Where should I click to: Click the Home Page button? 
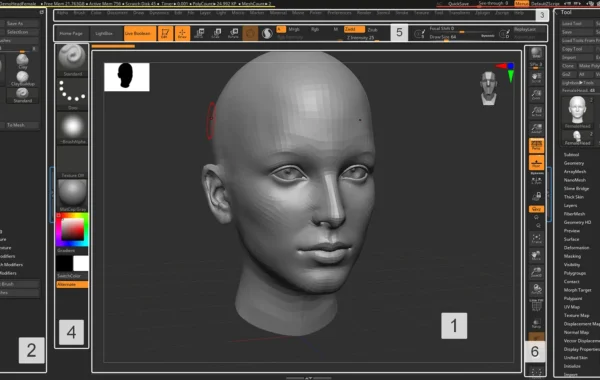click(71, 33)
